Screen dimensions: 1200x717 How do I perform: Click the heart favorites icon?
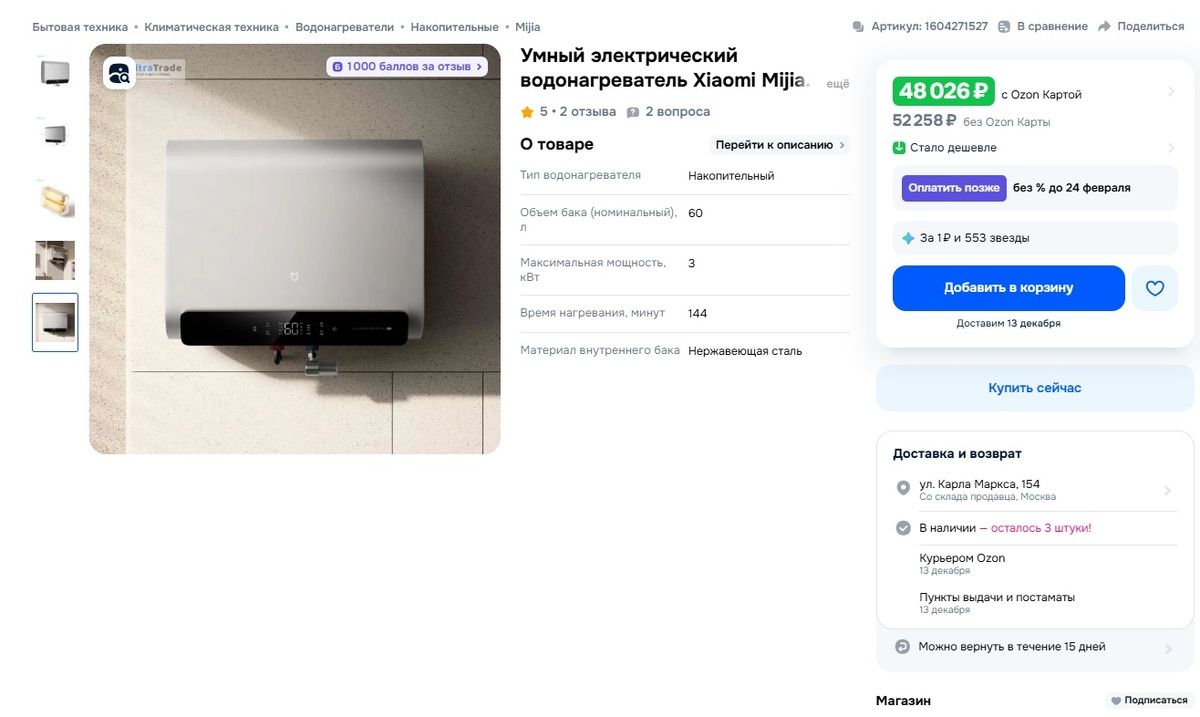coord(1155,288)
